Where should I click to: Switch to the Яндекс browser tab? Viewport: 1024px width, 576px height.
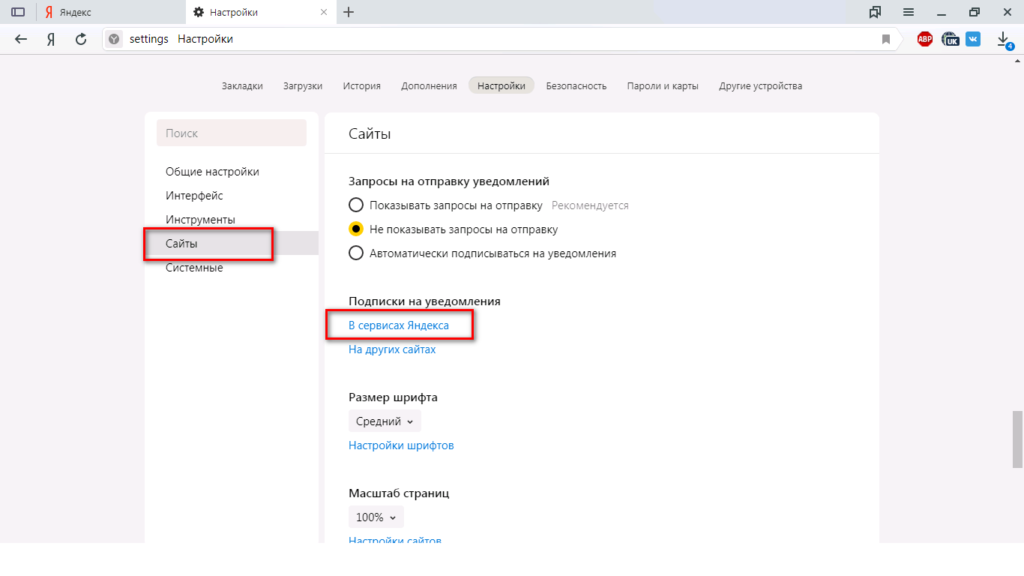(x=111, y=12)
